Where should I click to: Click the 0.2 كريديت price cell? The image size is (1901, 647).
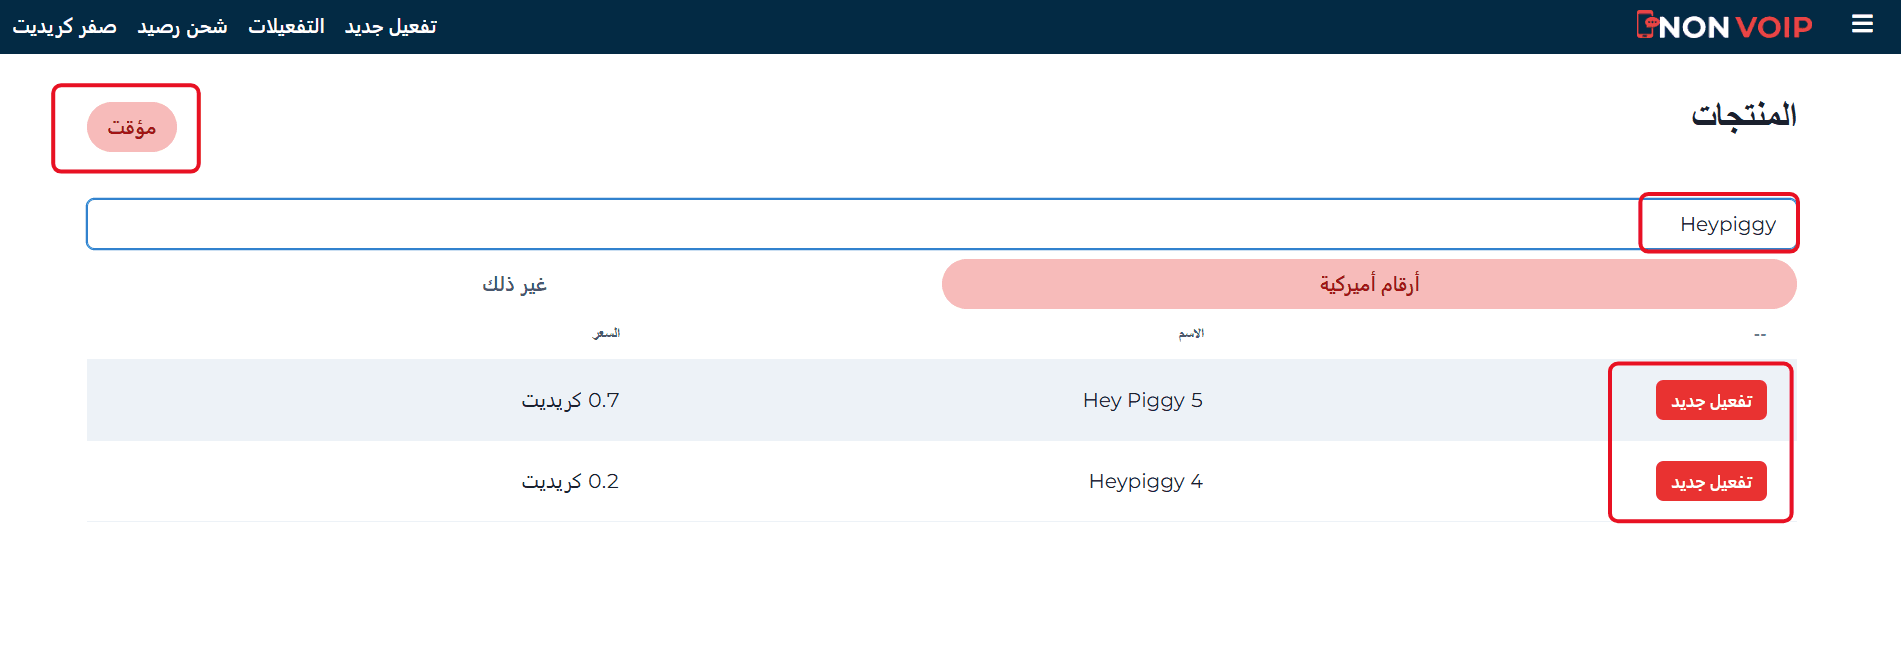pos(570,481)
